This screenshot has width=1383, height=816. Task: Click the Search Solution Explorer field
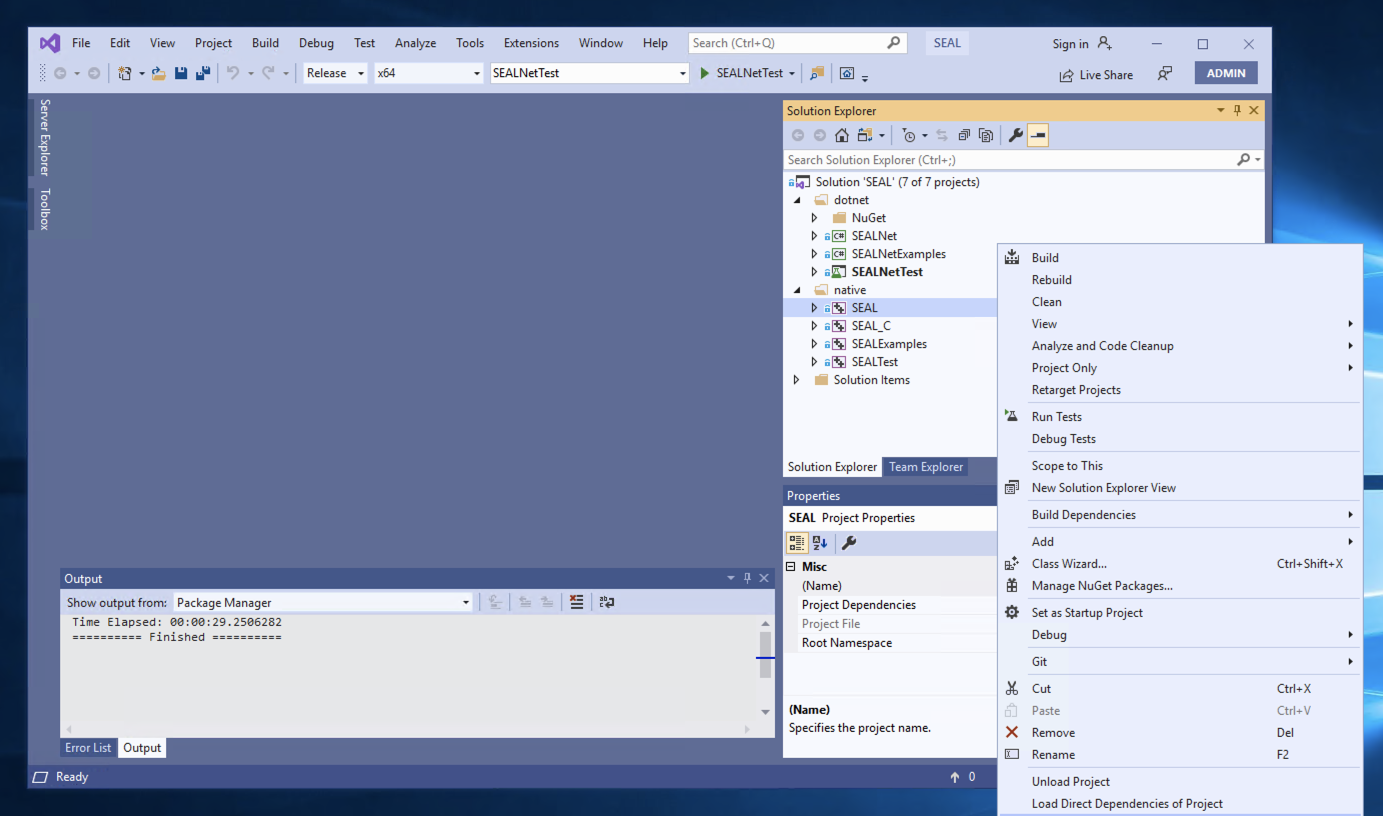coord(1010,160)
